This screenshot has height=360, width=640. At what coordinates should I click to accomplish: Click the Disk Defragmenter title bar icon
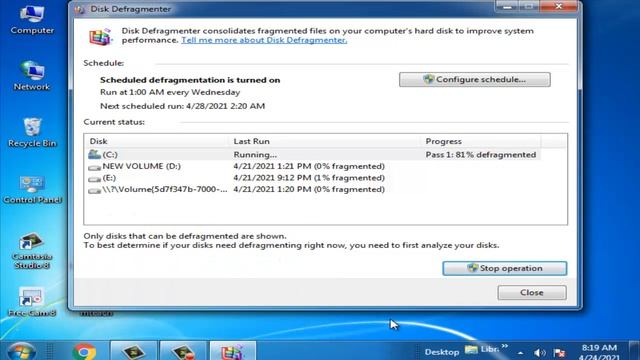point(80,9)
